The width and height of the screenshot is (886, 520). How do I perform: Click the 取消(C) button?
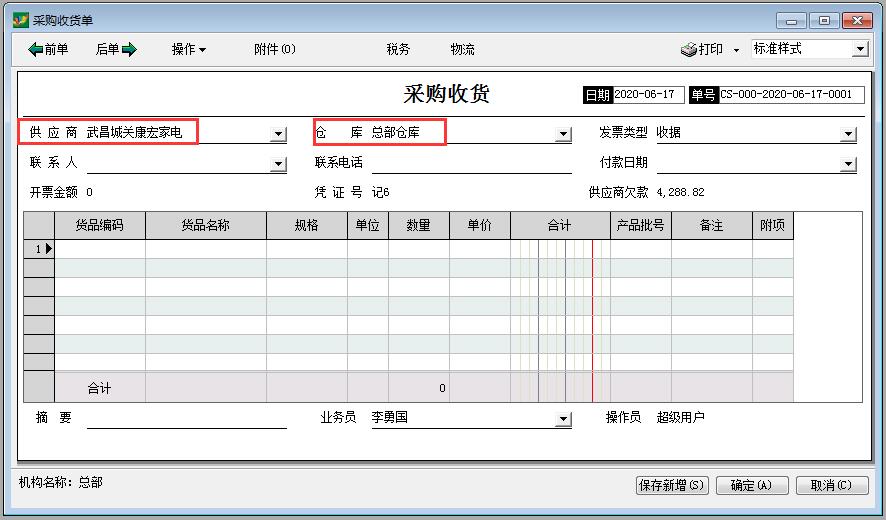click(x=832, y=486)
